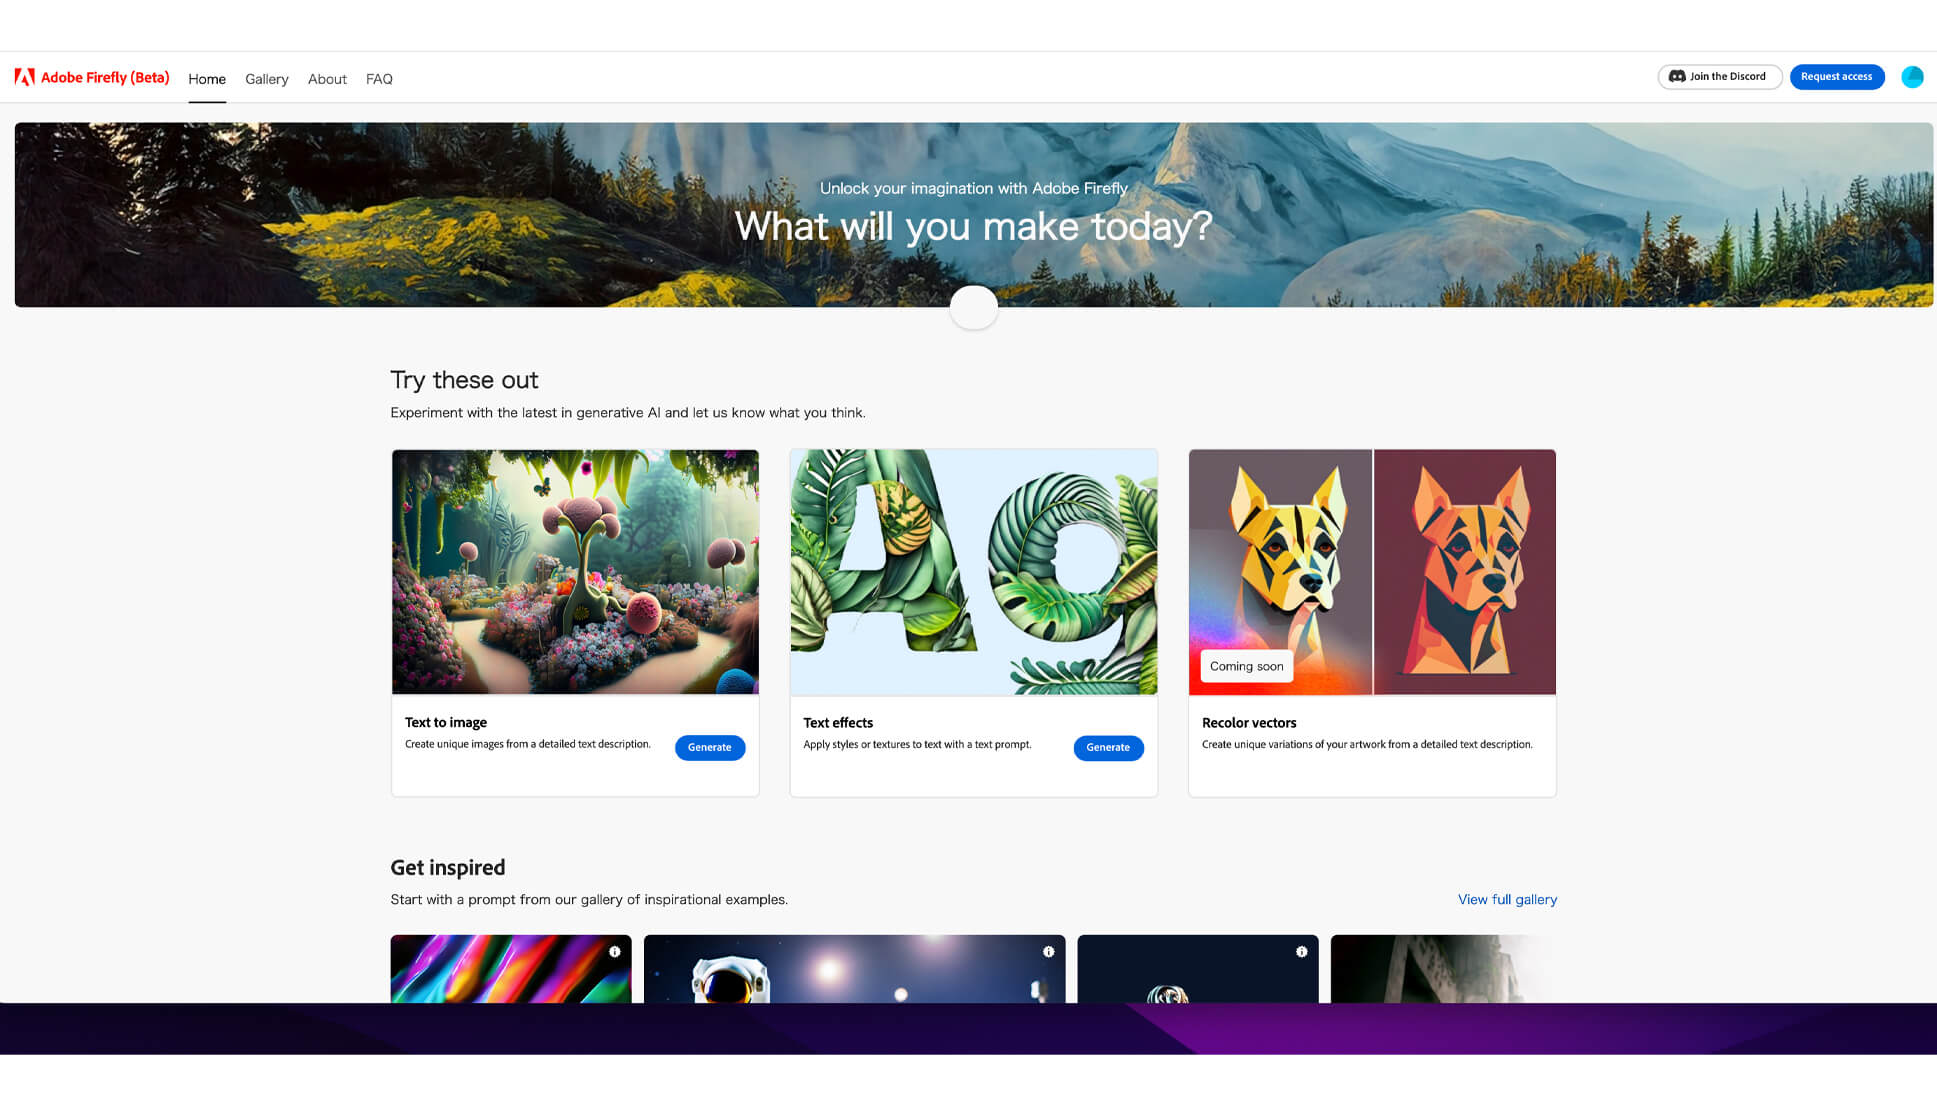Click Generate for Text to image
The height and width of the screenshot is (1106, 1937).
[x=710, y=747]
